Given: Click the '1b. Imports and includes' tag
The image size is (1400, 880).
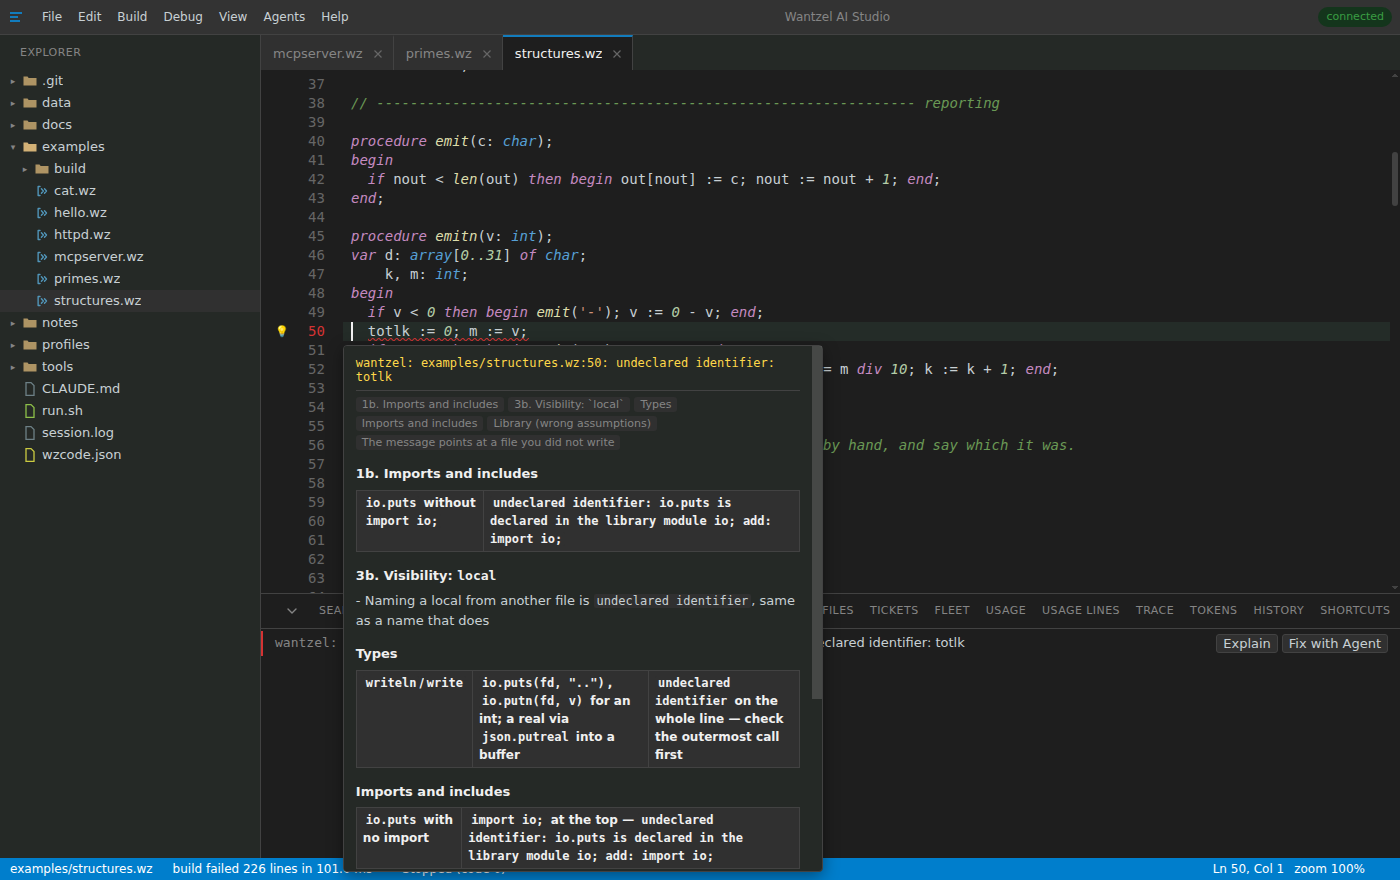Looking at the screenshot, I should tap(430, 405).
